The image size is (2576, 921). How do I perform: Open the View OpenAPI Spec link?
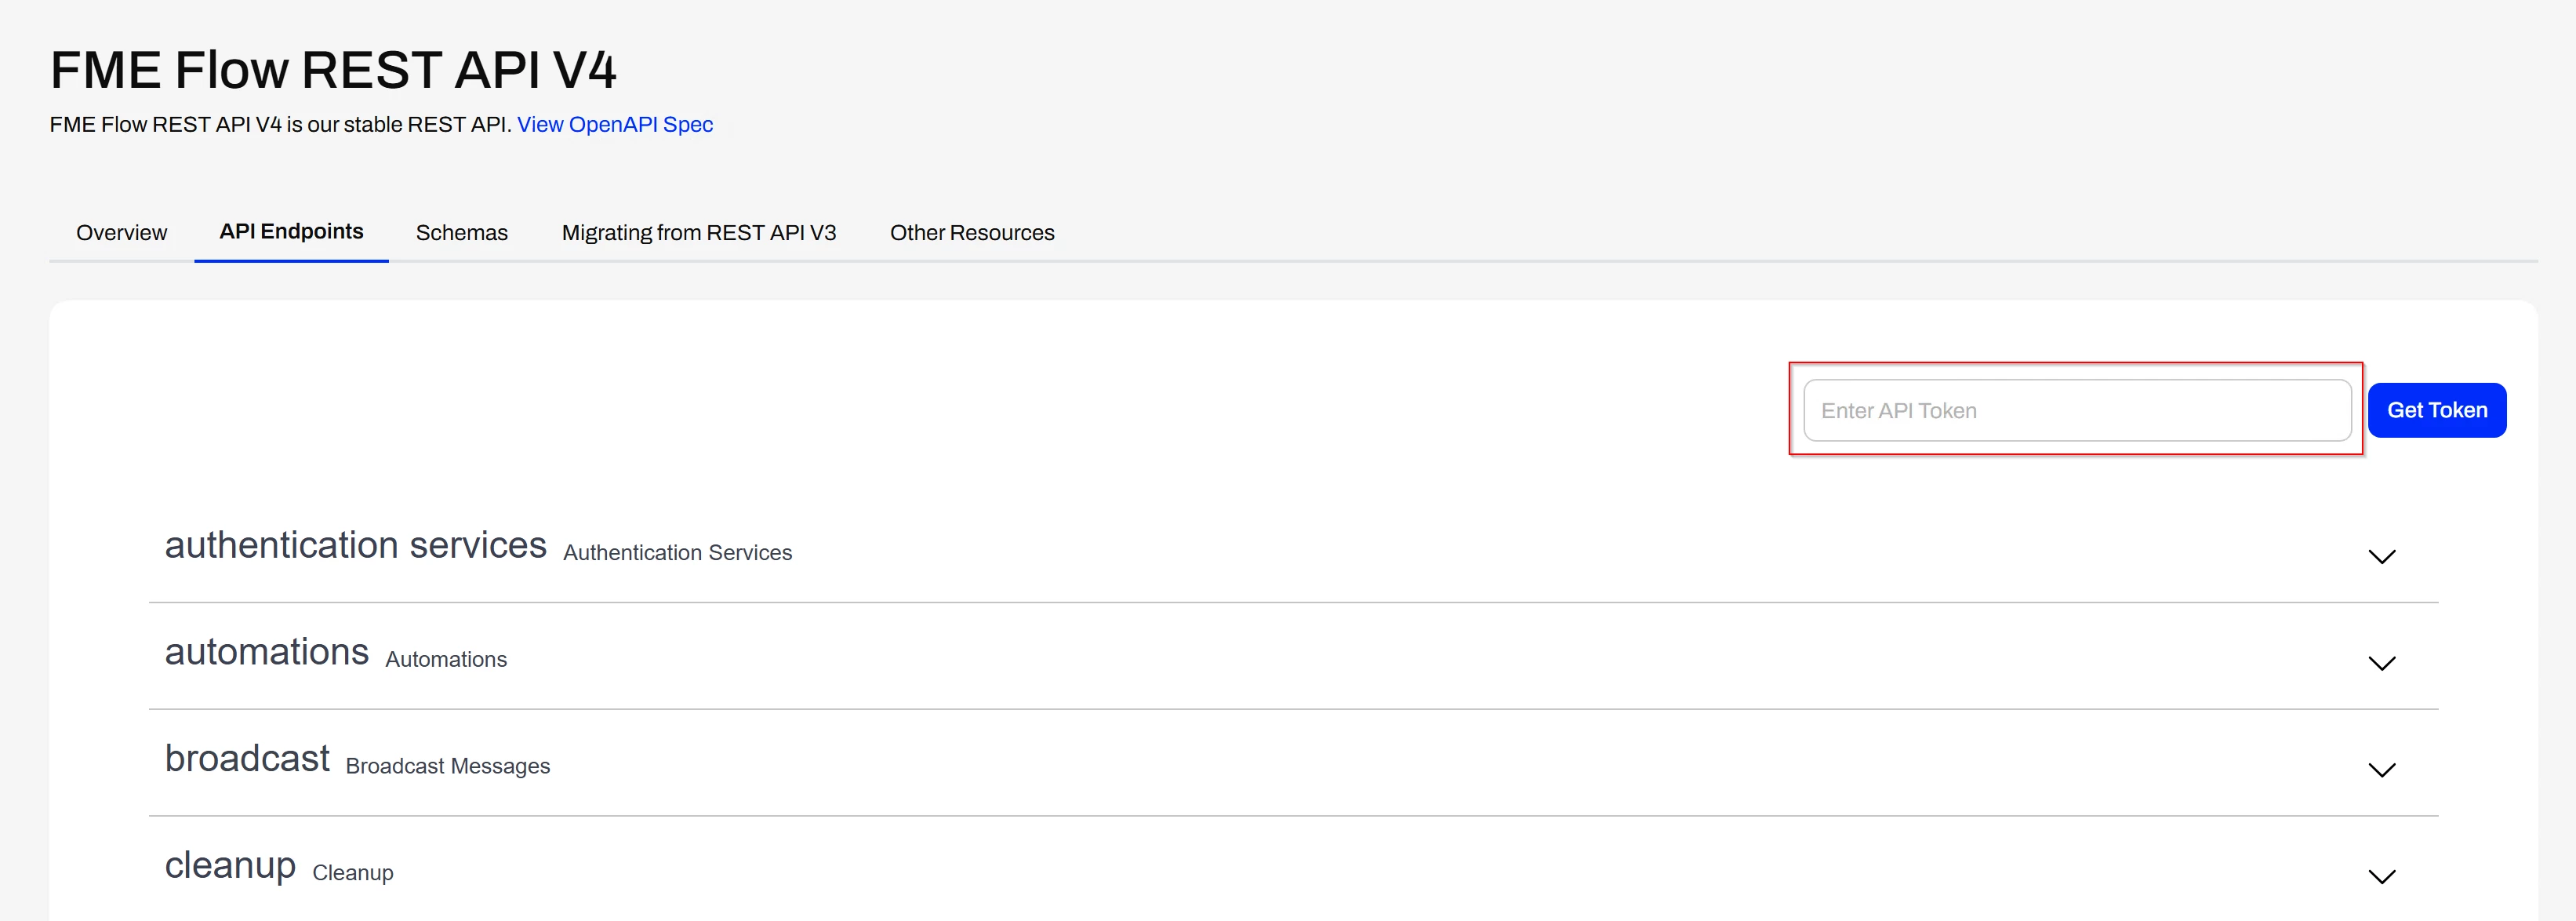click(x=614, y=125)
